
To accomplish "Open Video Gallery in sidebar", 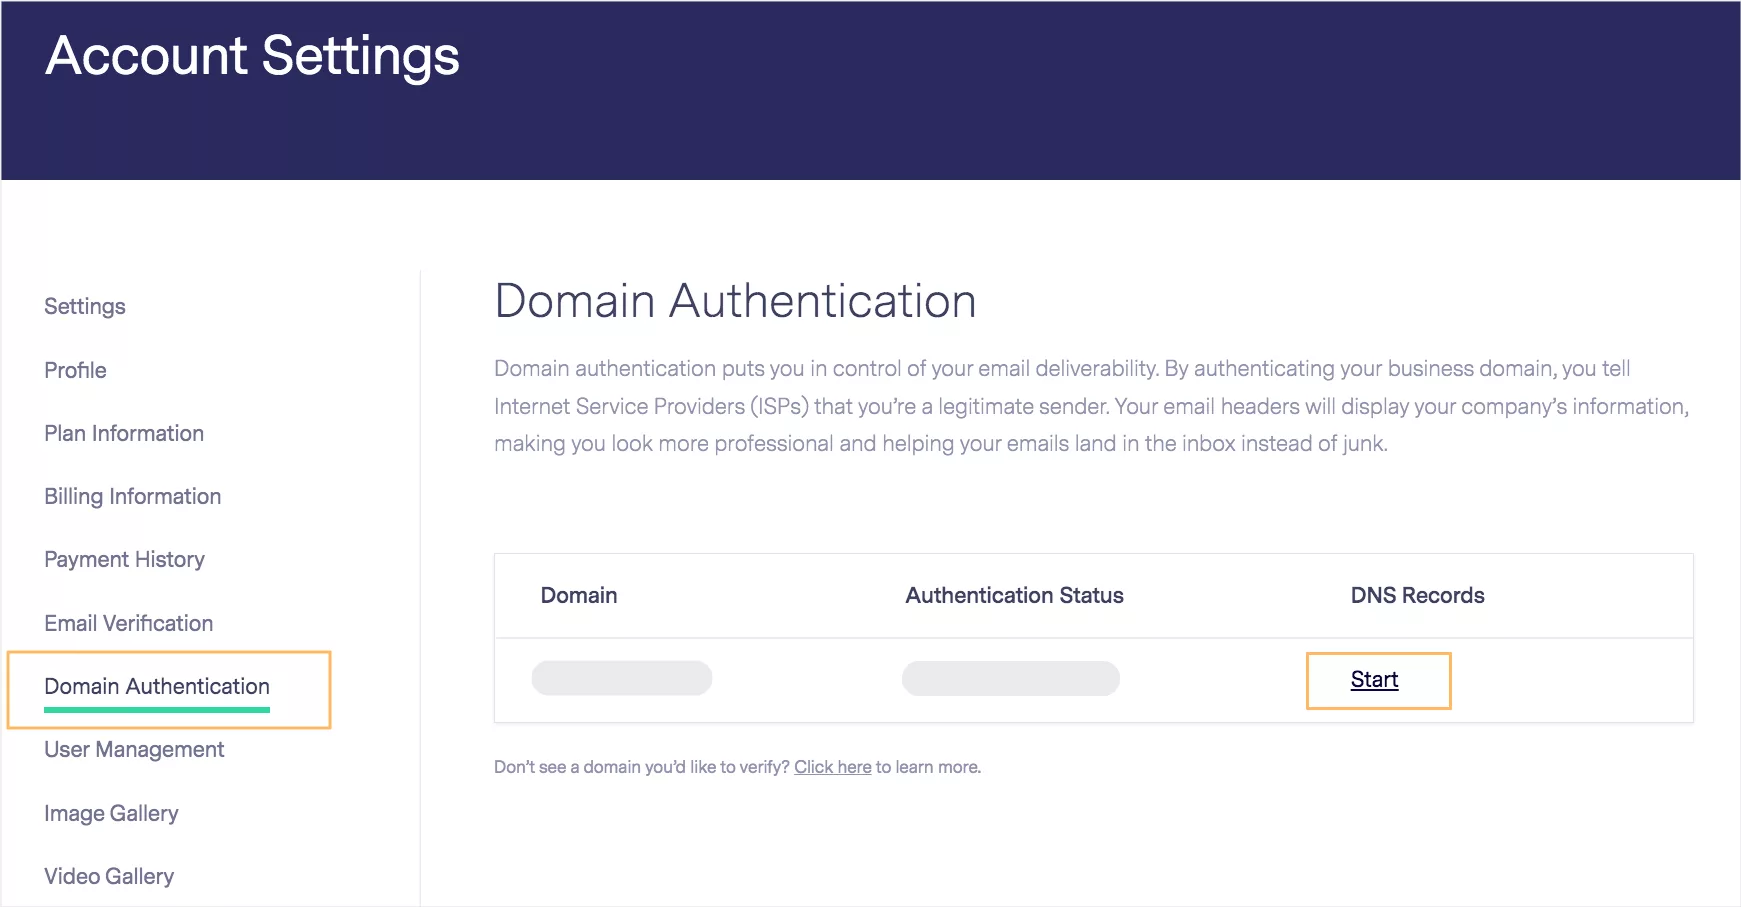I will coord(109,876).
